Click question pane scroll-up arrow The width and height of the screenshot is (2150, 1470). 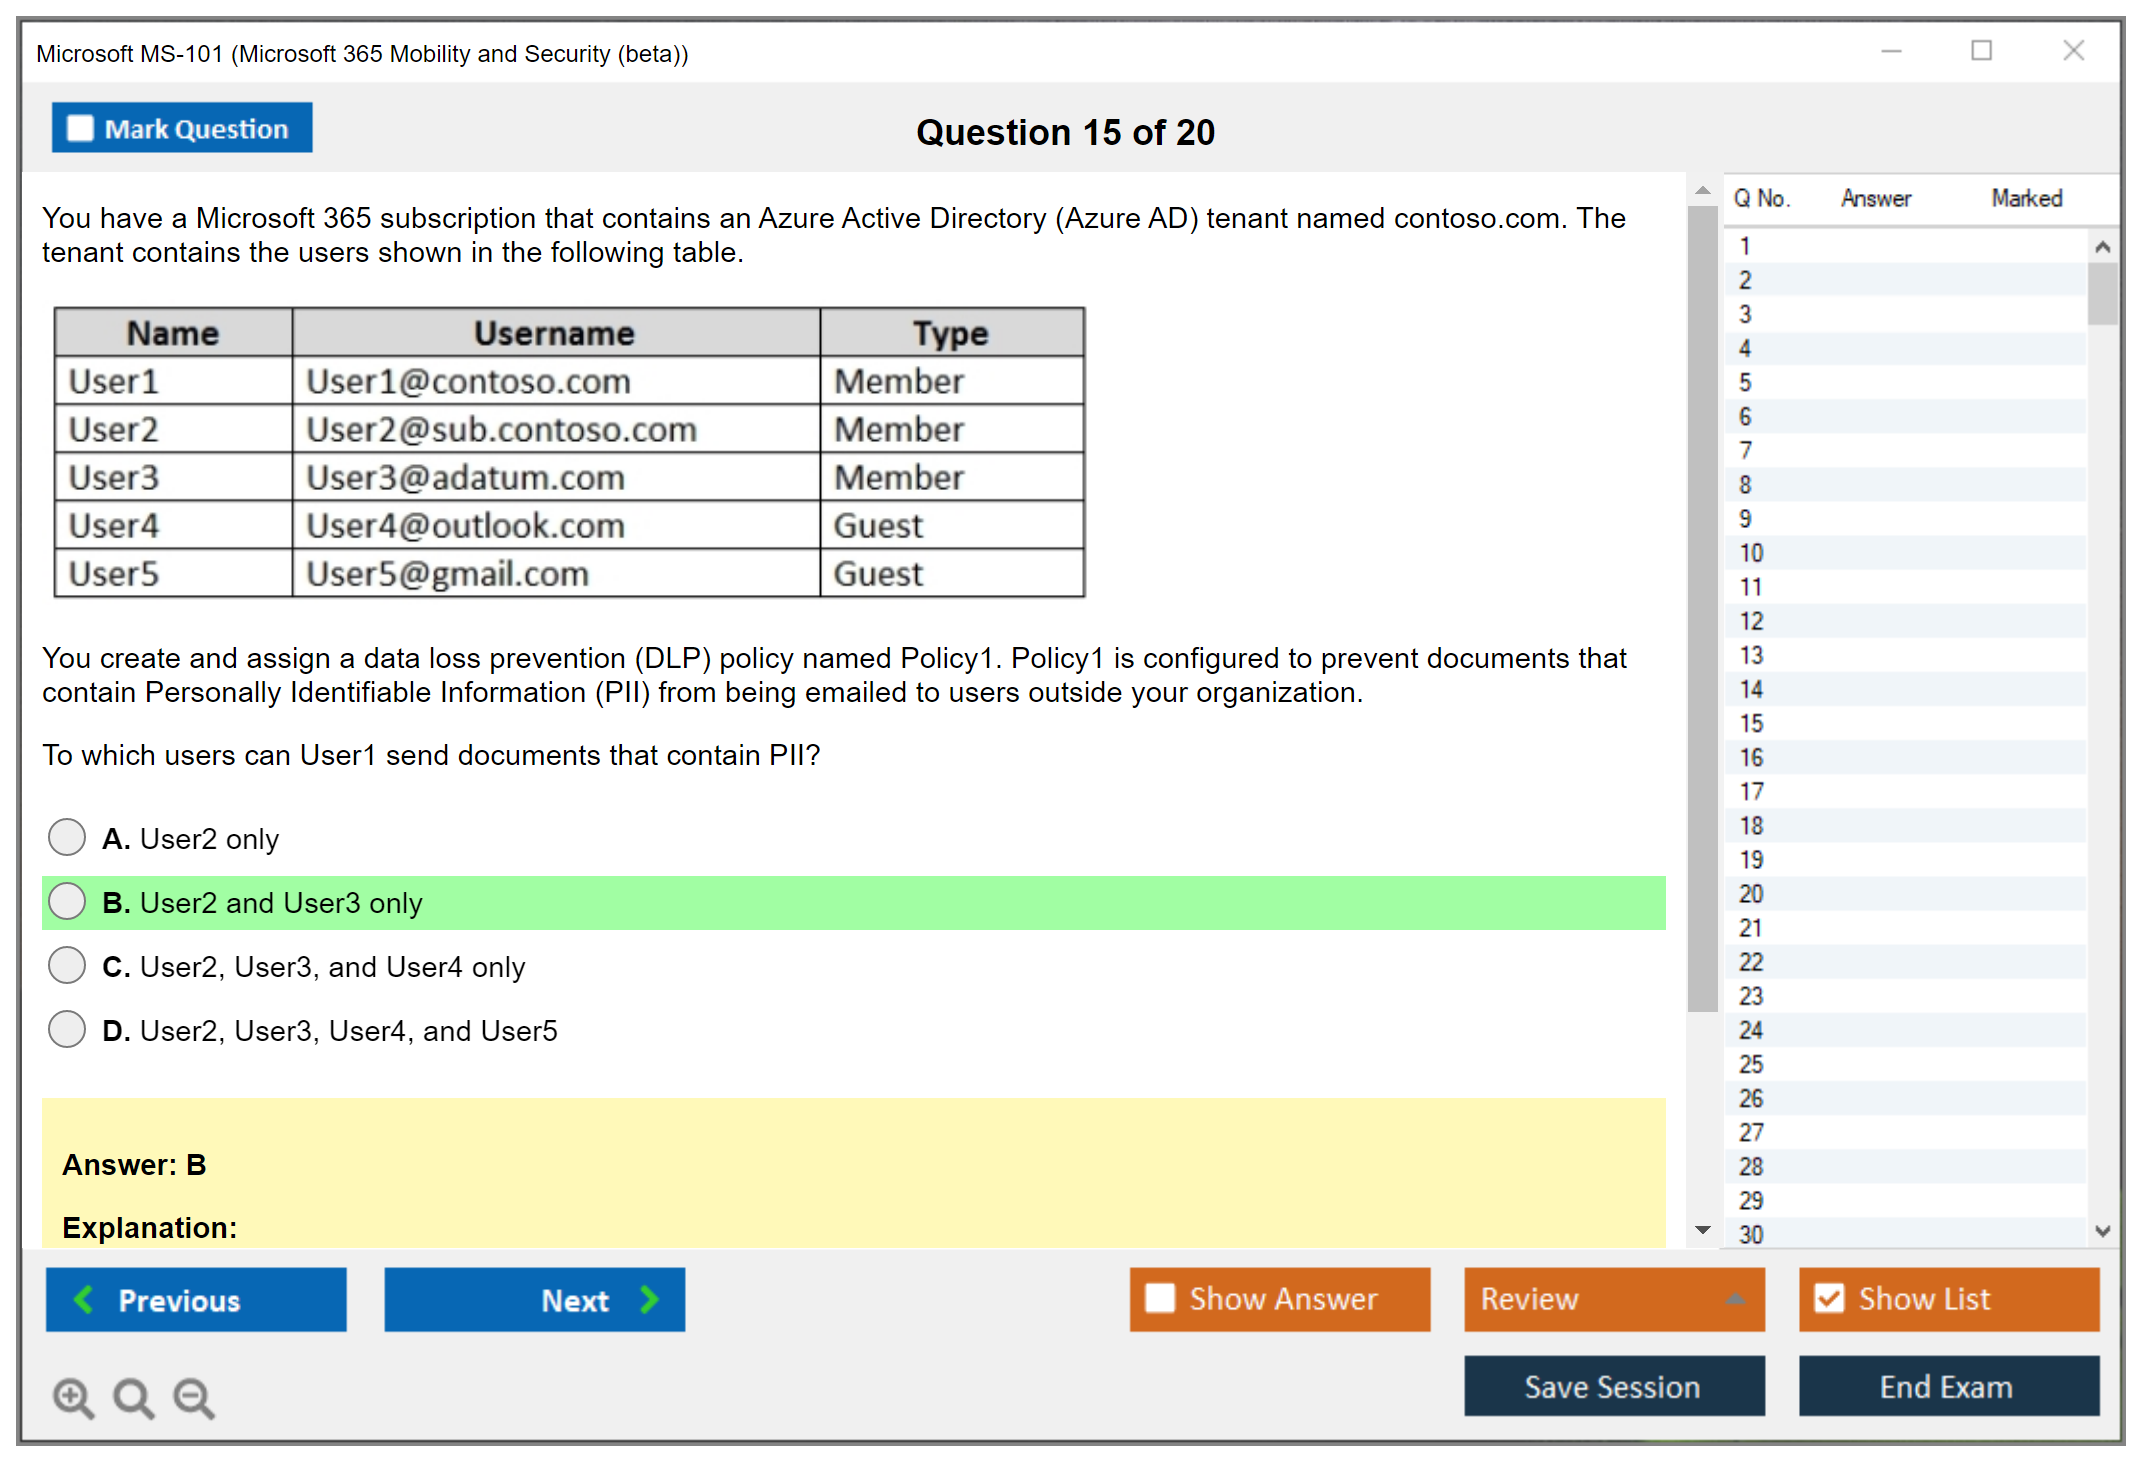click(1702, 190)
